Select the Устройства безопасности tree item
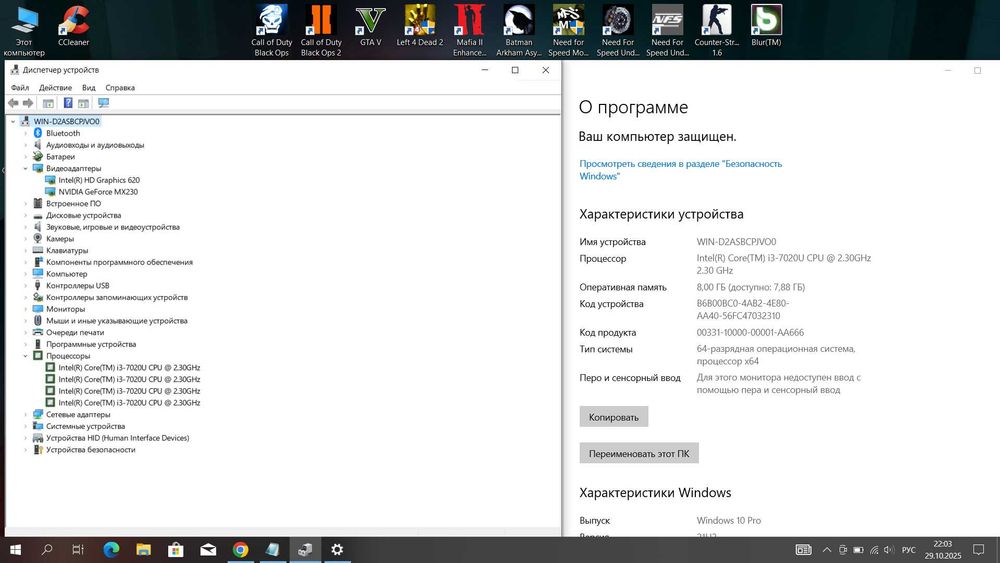The height and width of the screenshot is (563, 1000). point(91,450)
